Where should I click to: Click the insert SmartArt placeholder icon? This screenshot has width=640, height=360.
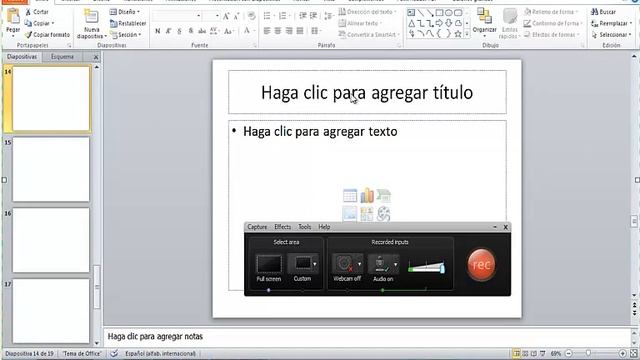pos(384,196)
